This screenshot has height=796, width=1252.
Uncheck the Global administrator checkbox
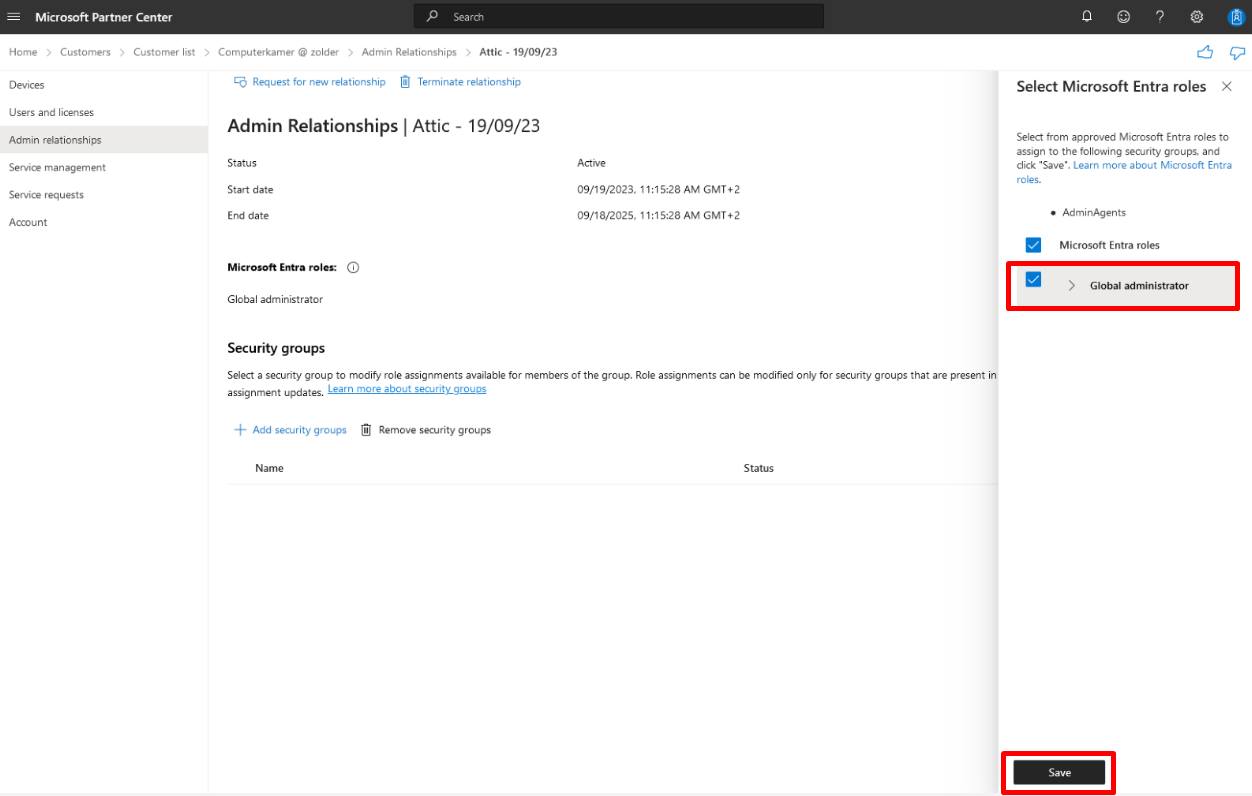tap(1033, 280)
